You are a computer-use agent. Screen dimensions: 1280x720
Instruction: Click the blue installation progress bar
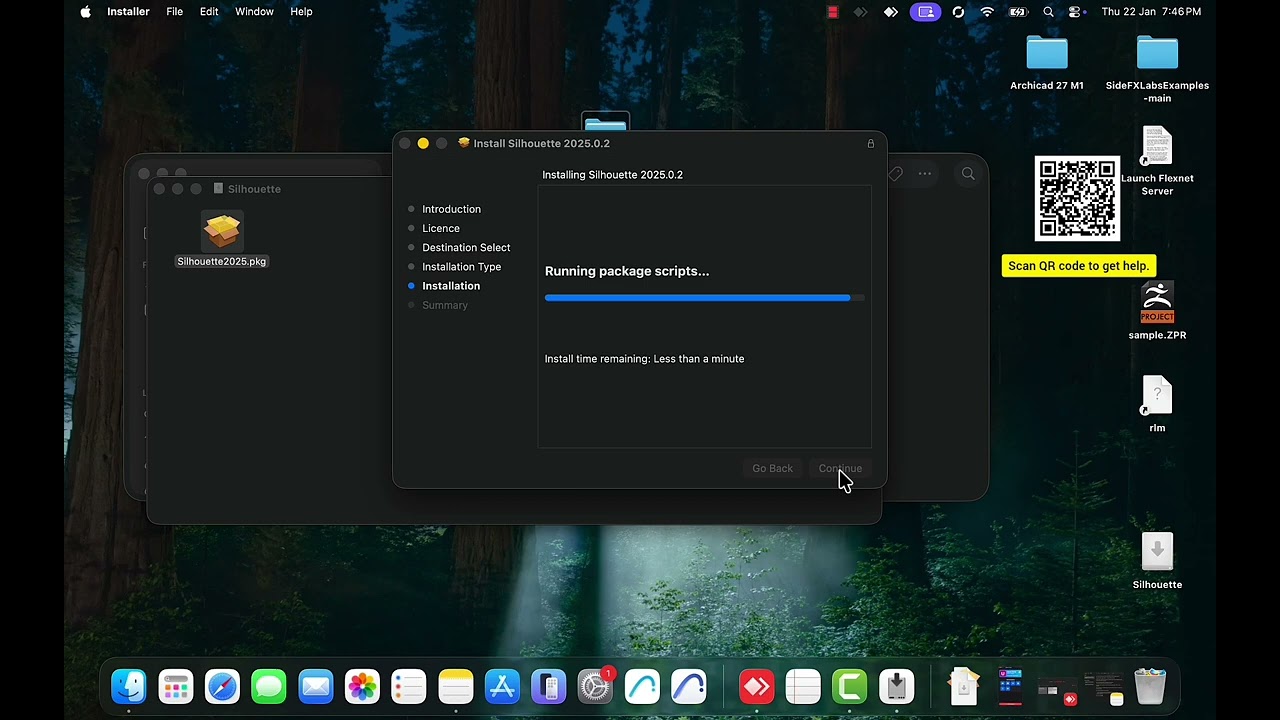pos(705,298)
